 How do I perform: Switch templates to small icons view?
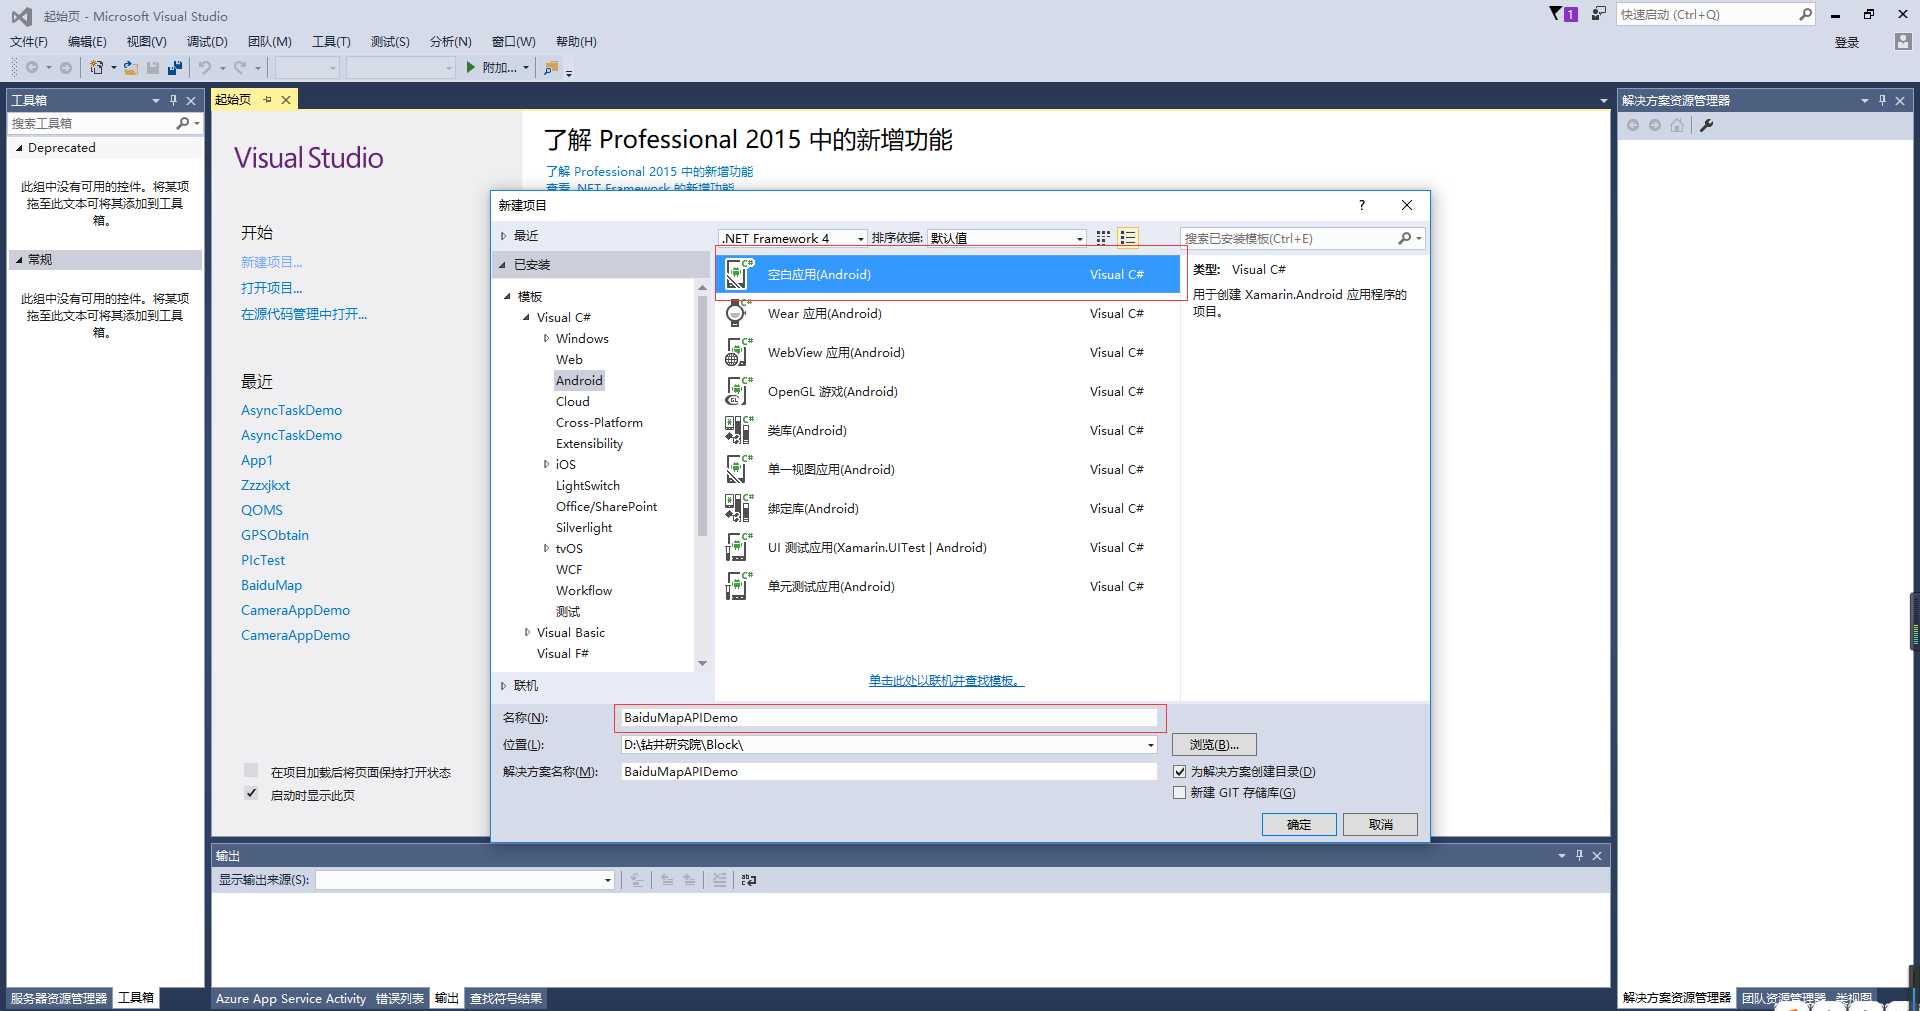1103,237
